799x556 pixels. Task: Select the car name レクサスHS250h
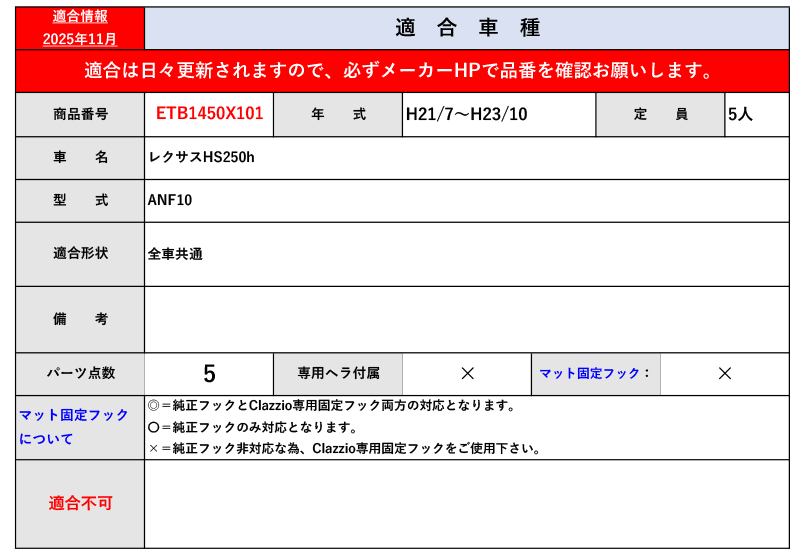[201, 157]
